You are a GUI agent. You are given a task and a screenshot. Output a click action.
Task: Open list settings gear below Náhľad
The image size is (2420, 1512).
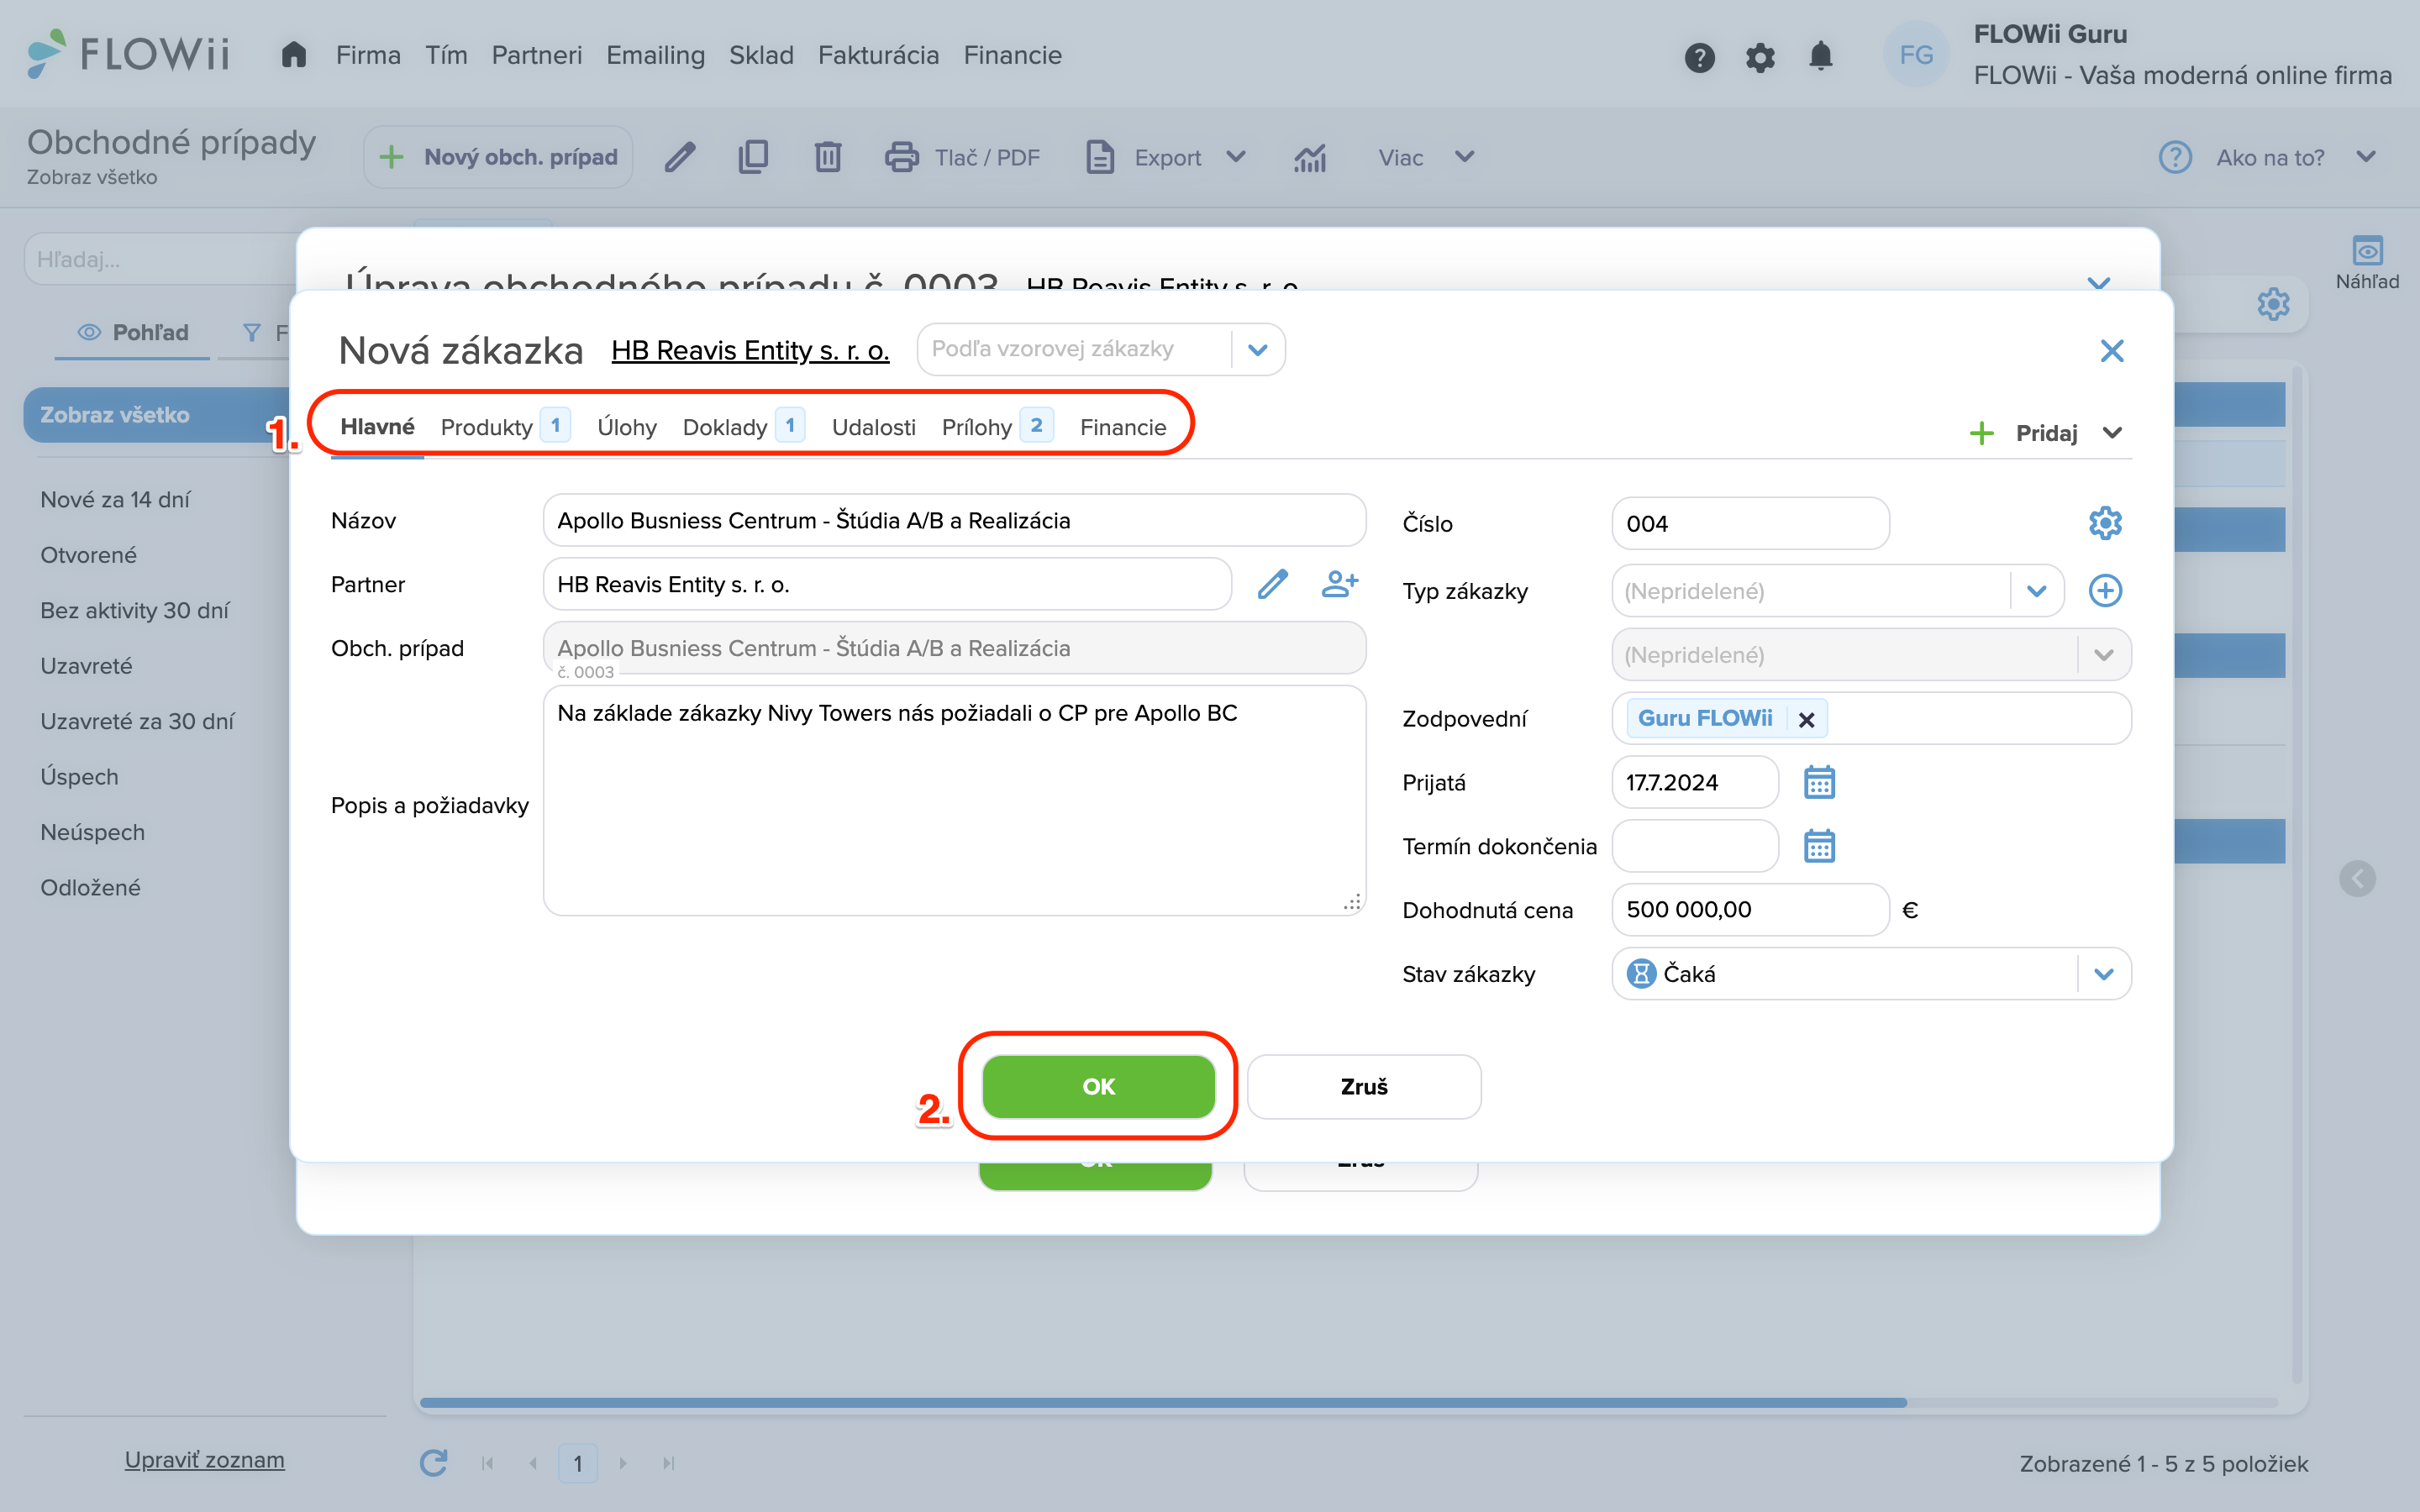(x=2273, y=303)
